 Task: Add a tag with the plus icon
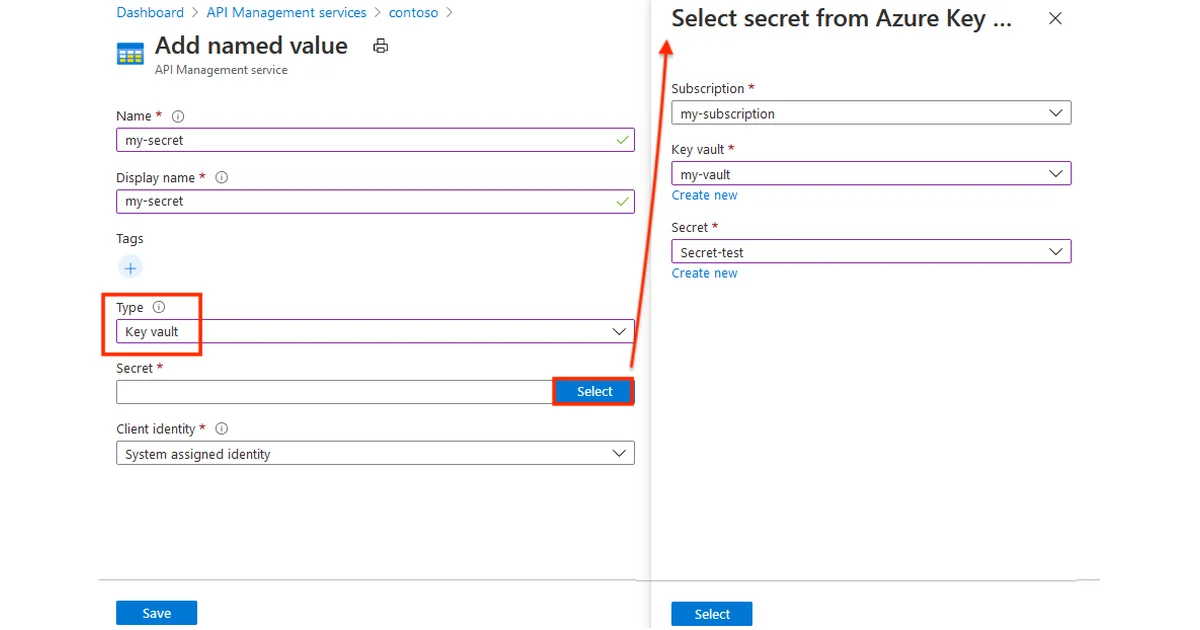(130, 267)
